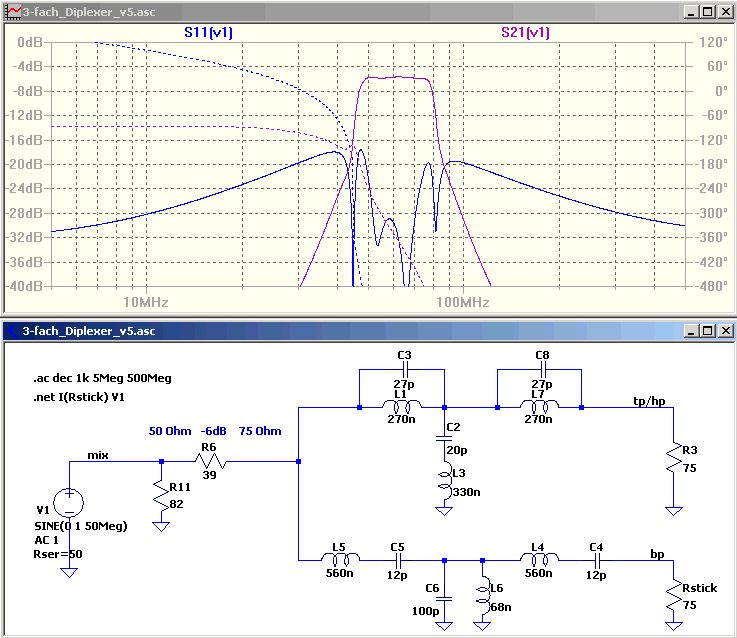This screenshot has width=737, height=638.
Task: Select the resistor R6 39 ohm symbol
Action: [211, 462]
